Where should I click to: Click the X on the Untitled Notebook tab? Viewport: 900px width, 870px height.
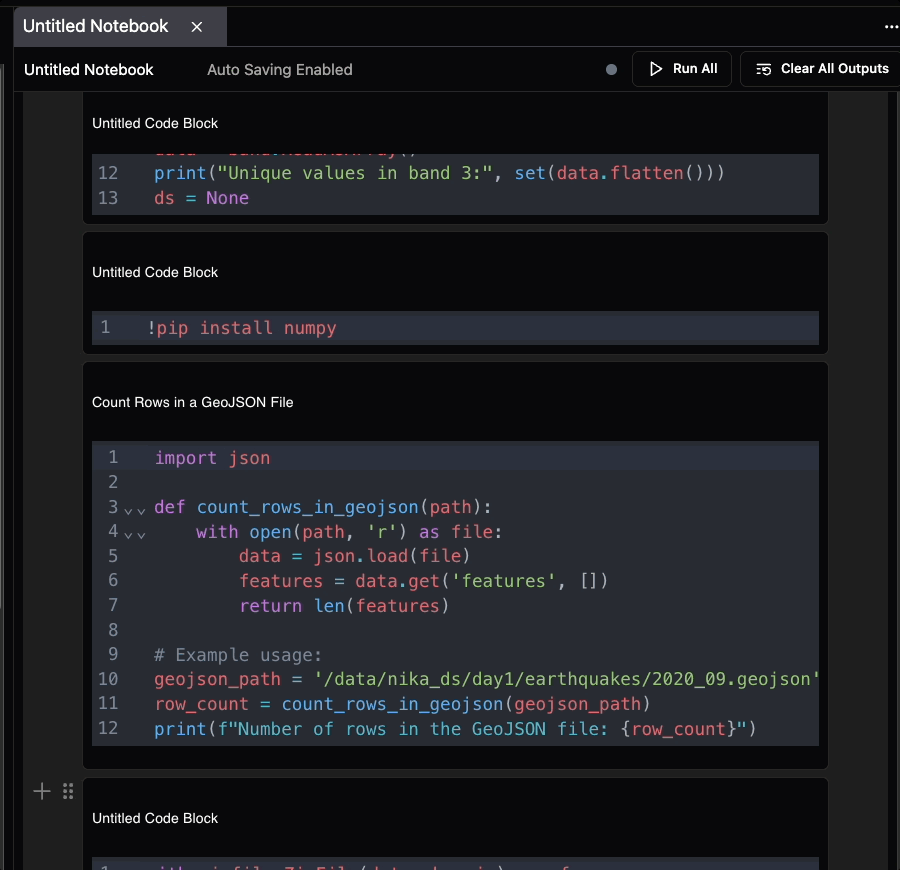(x=196, y=27)
